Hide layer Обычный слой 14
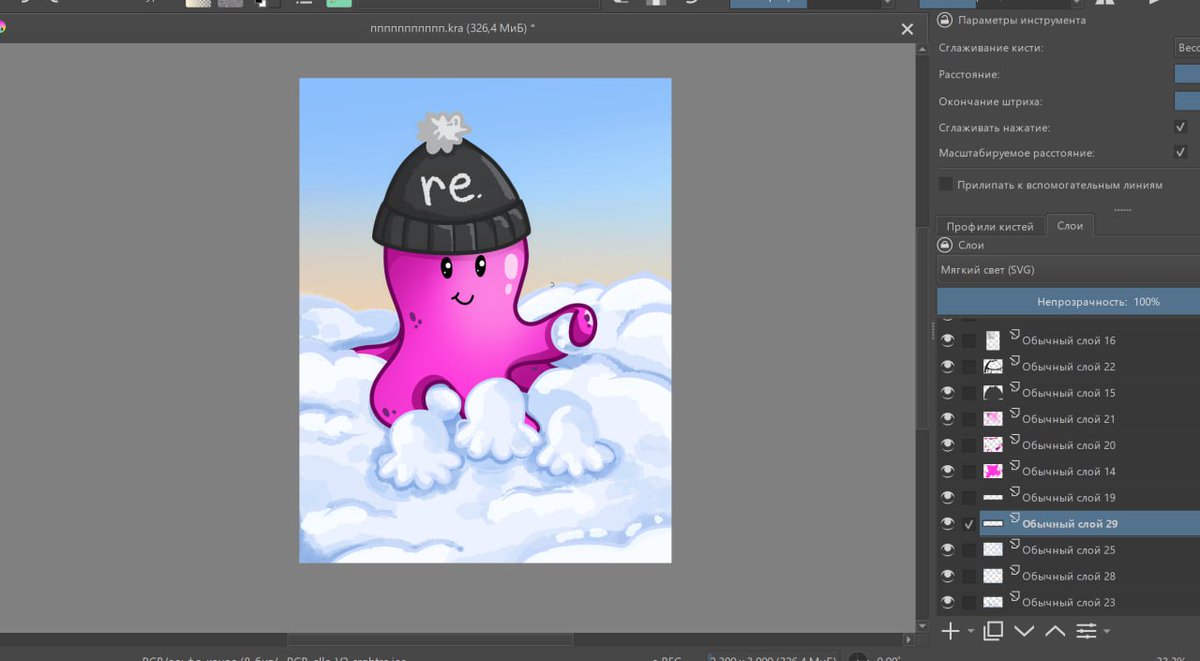The image size is (1200, 661). tap(947, 470)
